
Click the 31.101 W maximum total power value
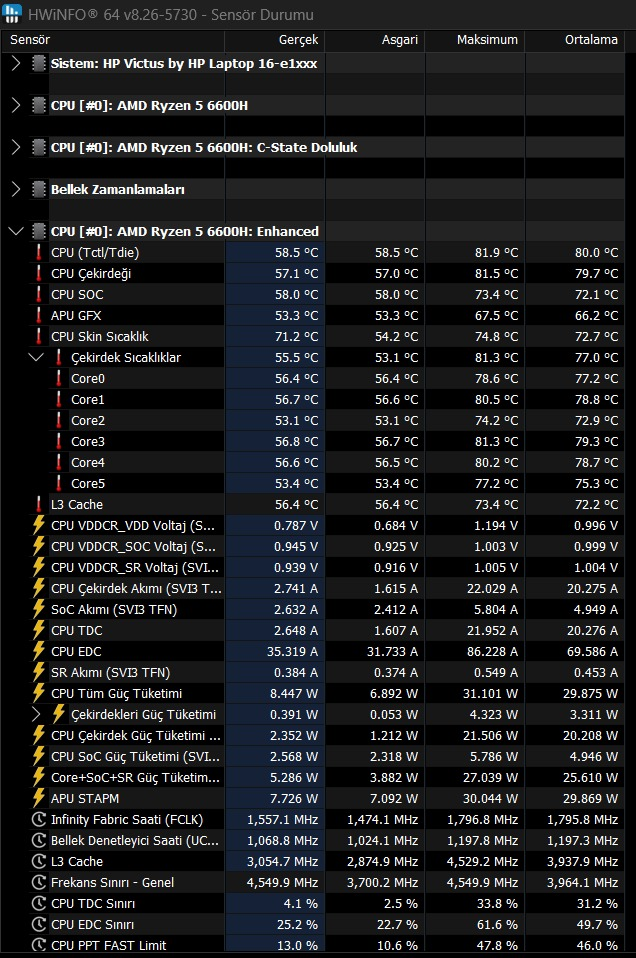pyautogui.click(x=490, y=693)
